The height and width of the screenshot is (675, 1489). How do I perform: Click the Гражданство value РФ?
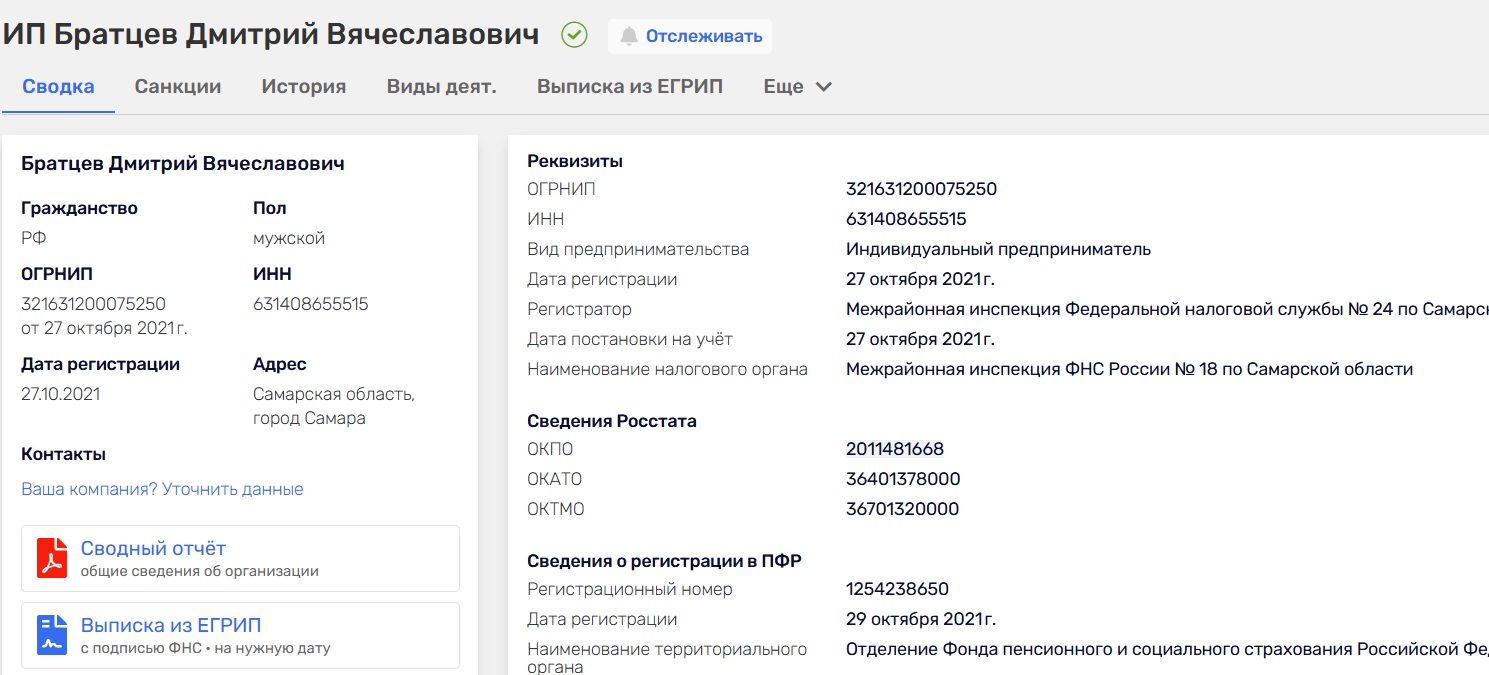point(33,238)
